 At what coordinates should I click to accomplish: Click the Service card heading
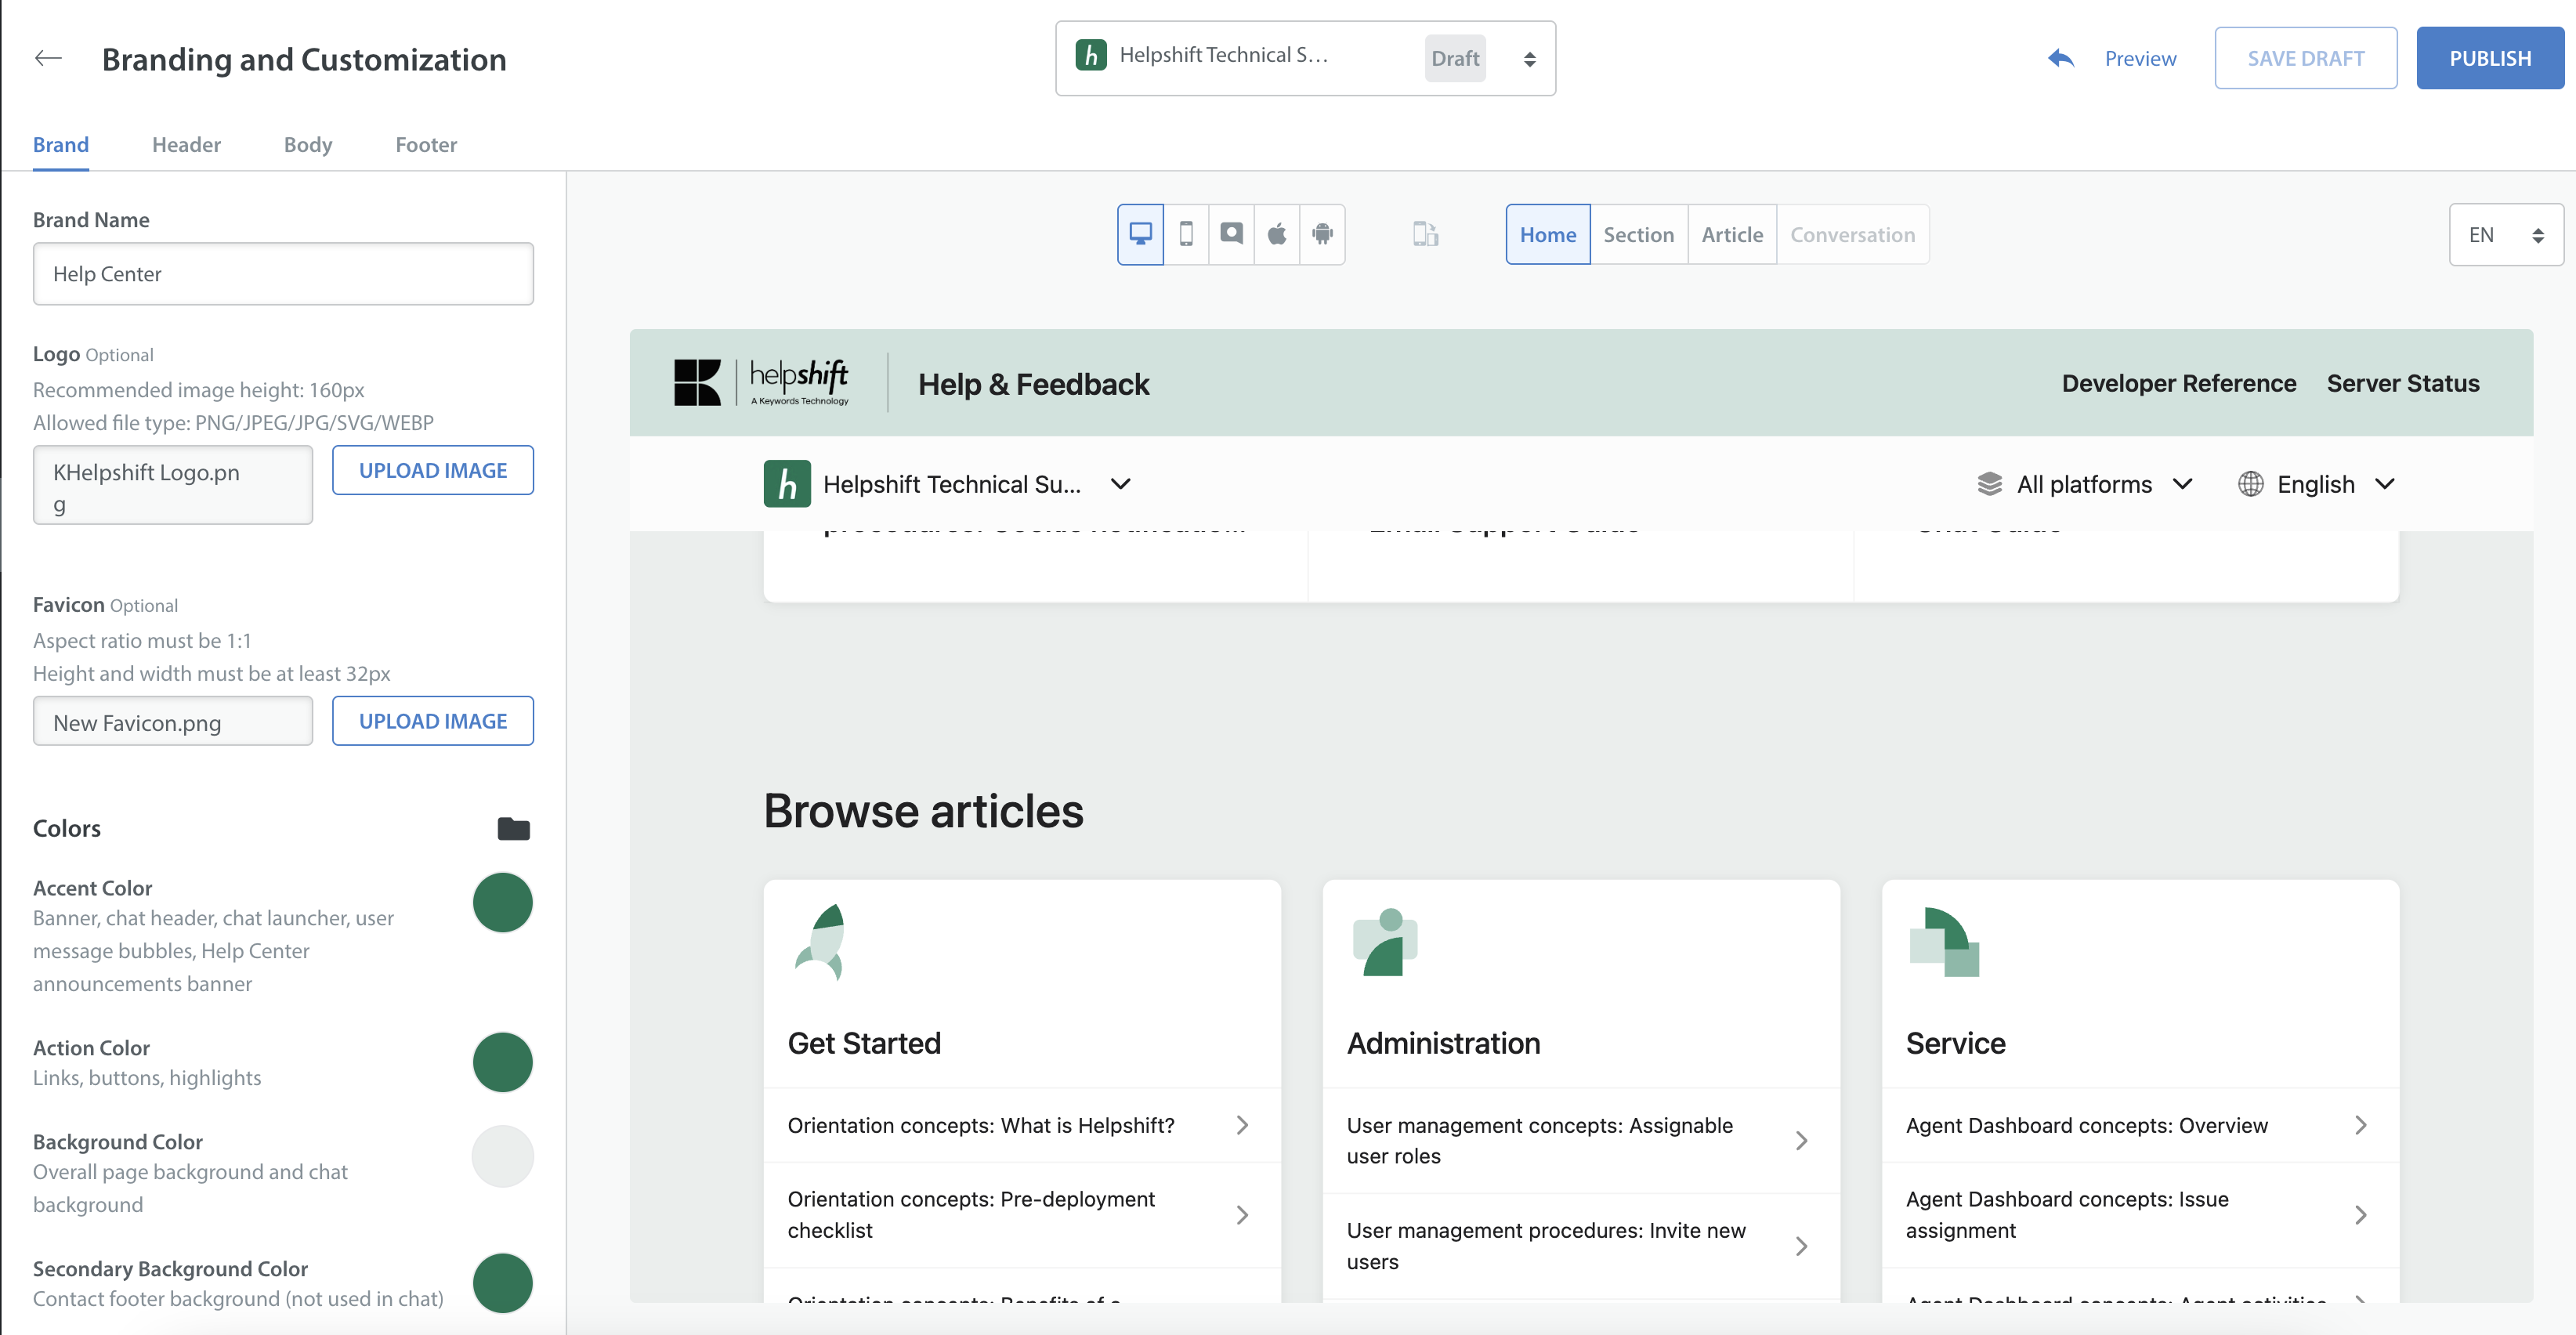click(x=1955, y=1043)
